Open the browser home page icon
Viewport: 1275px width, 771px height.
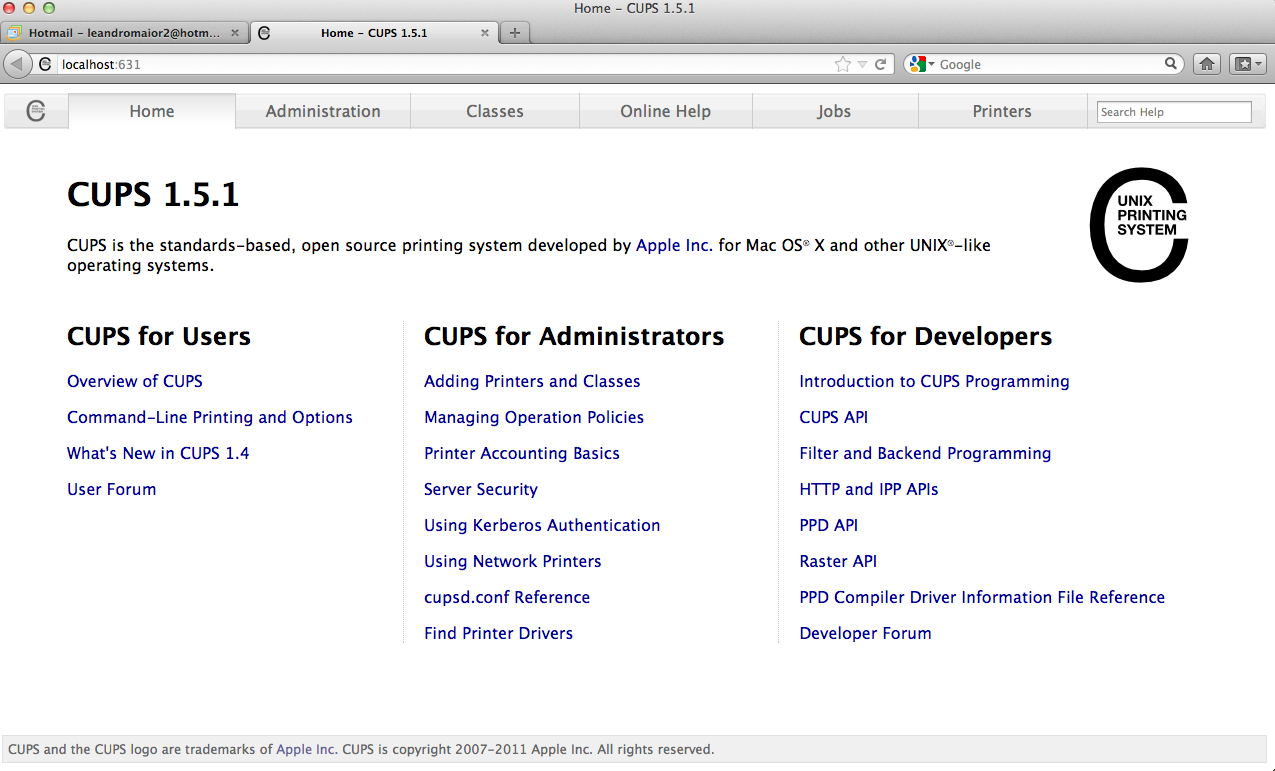1206,63
